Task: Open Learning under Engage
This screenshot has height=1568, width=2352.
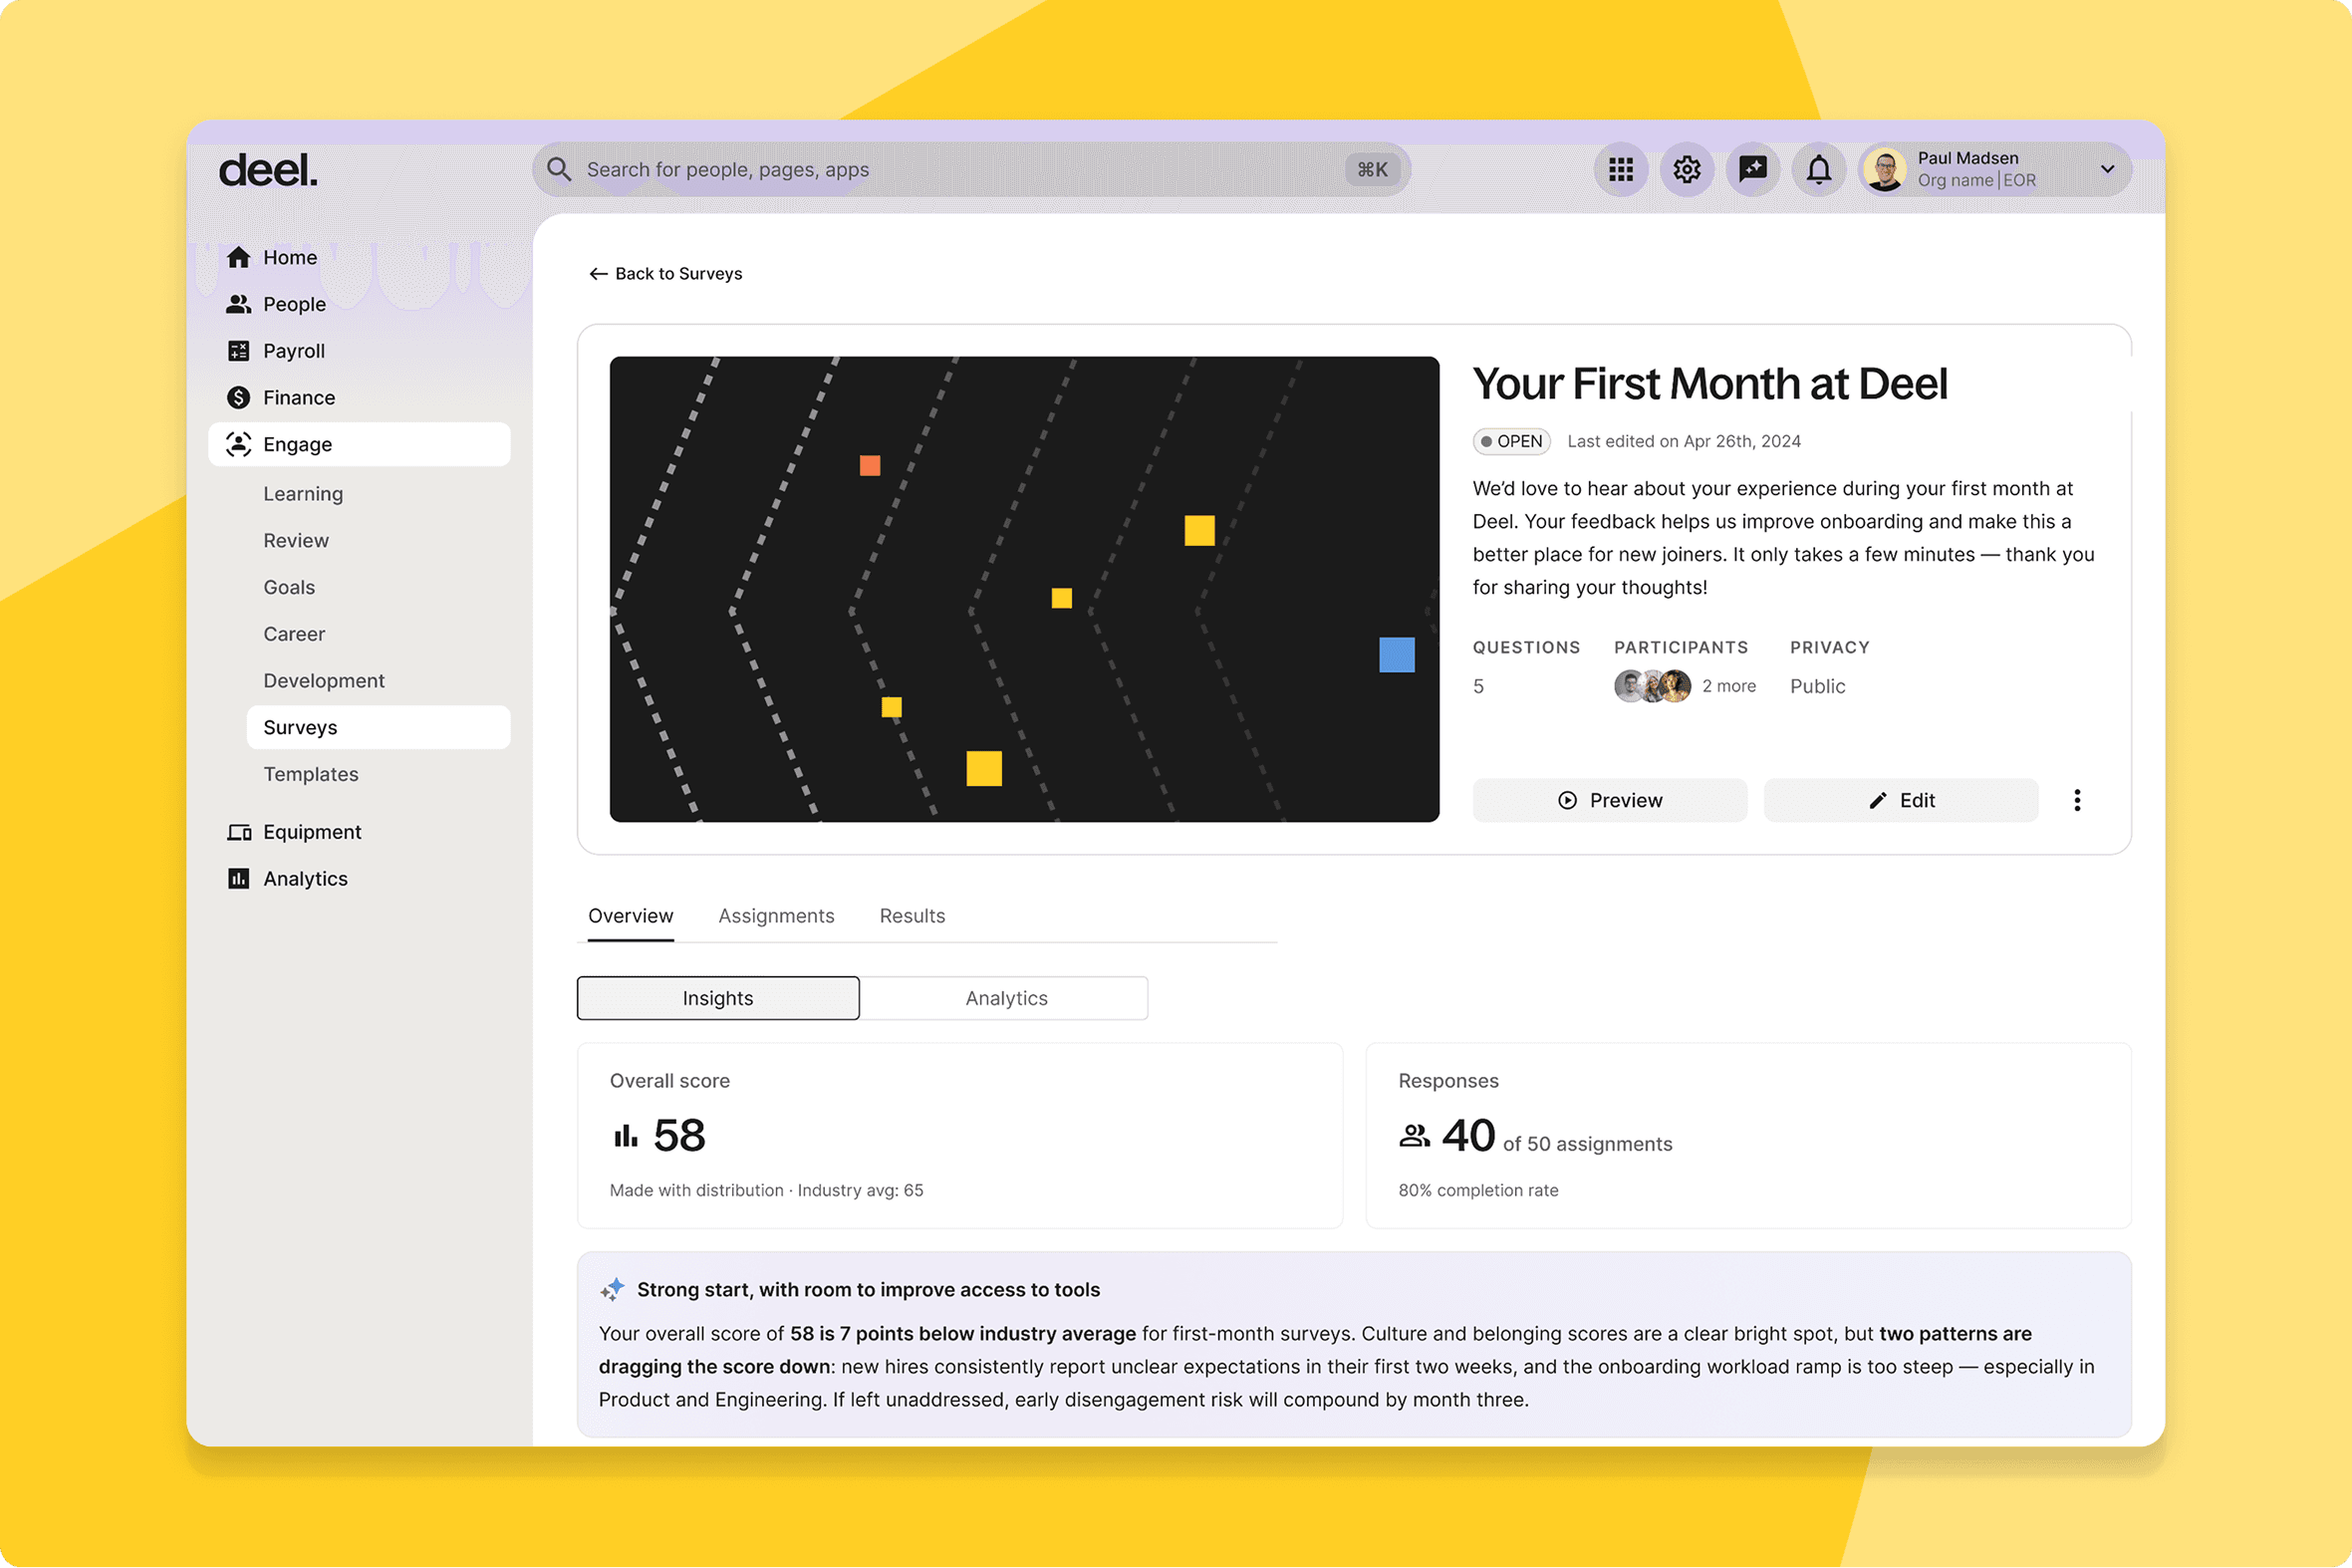Action: tap(303, 494)
